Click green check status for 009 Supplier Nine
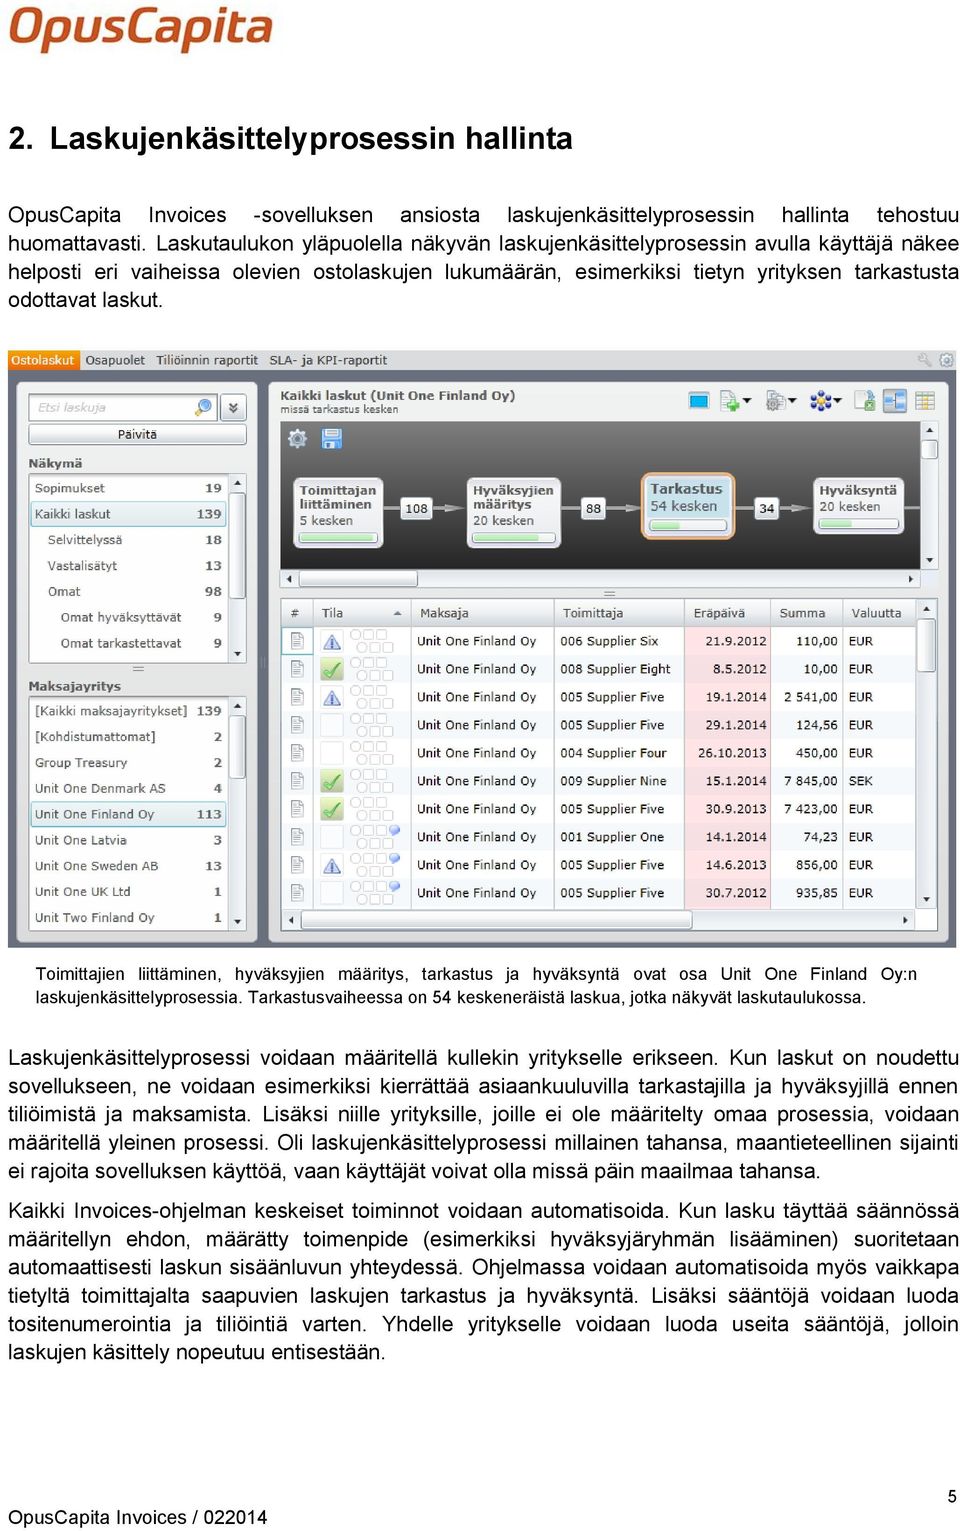This screenshot has height=1531, width=960. [x=332, y=782]
